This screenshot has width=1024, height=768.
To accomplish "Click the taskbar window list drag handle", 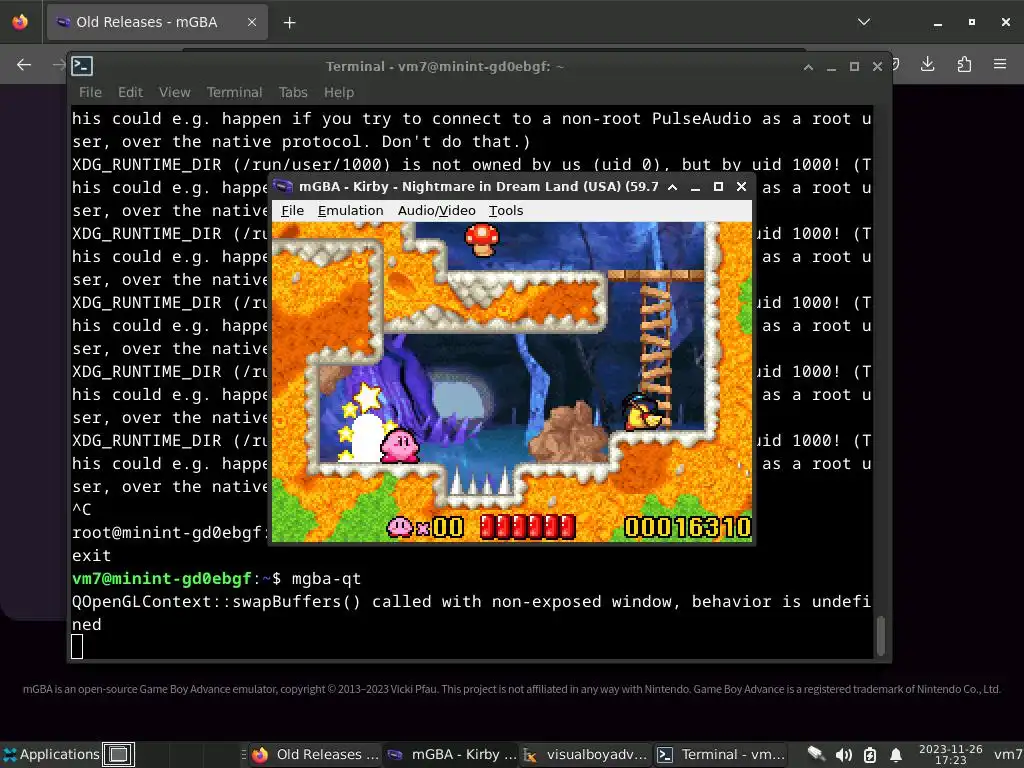I will [x=244, y=754].
